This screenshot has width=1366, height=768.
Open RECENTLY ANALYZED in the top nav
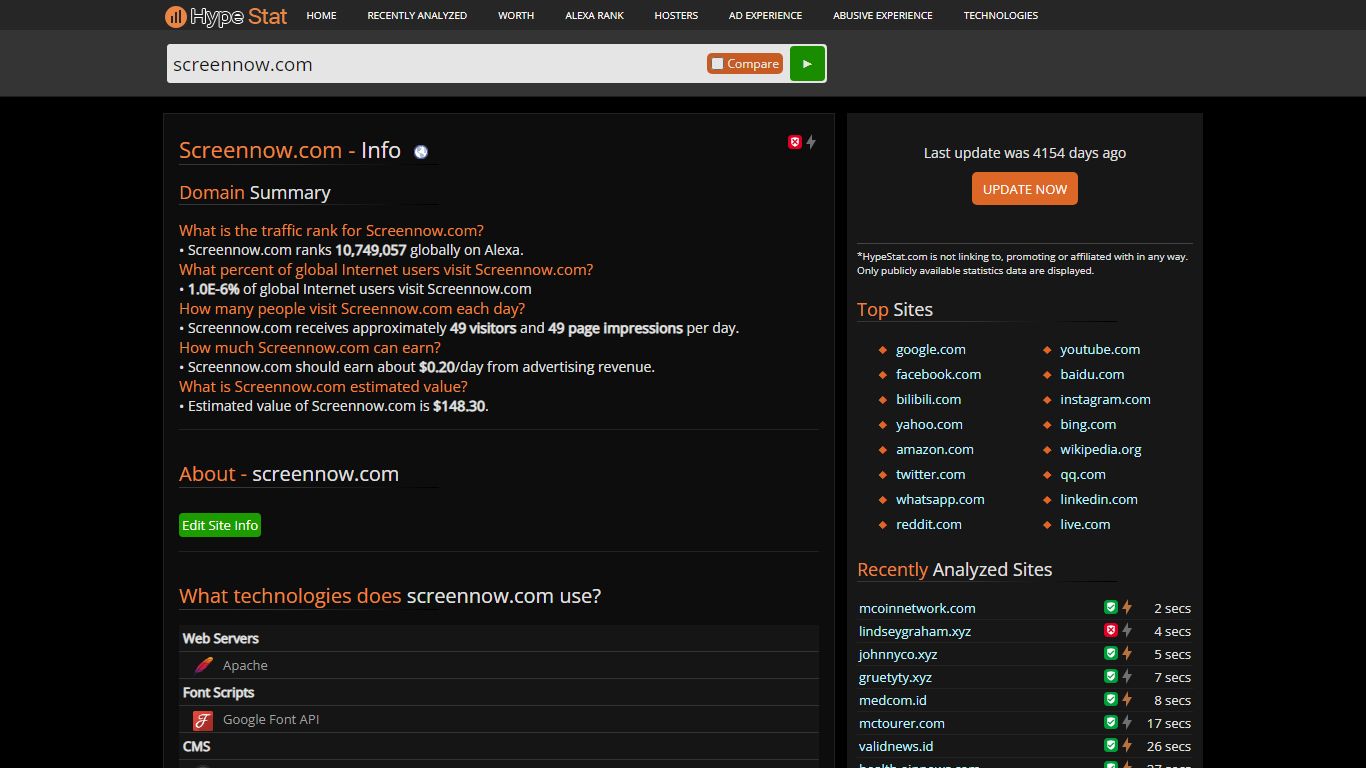417,15
